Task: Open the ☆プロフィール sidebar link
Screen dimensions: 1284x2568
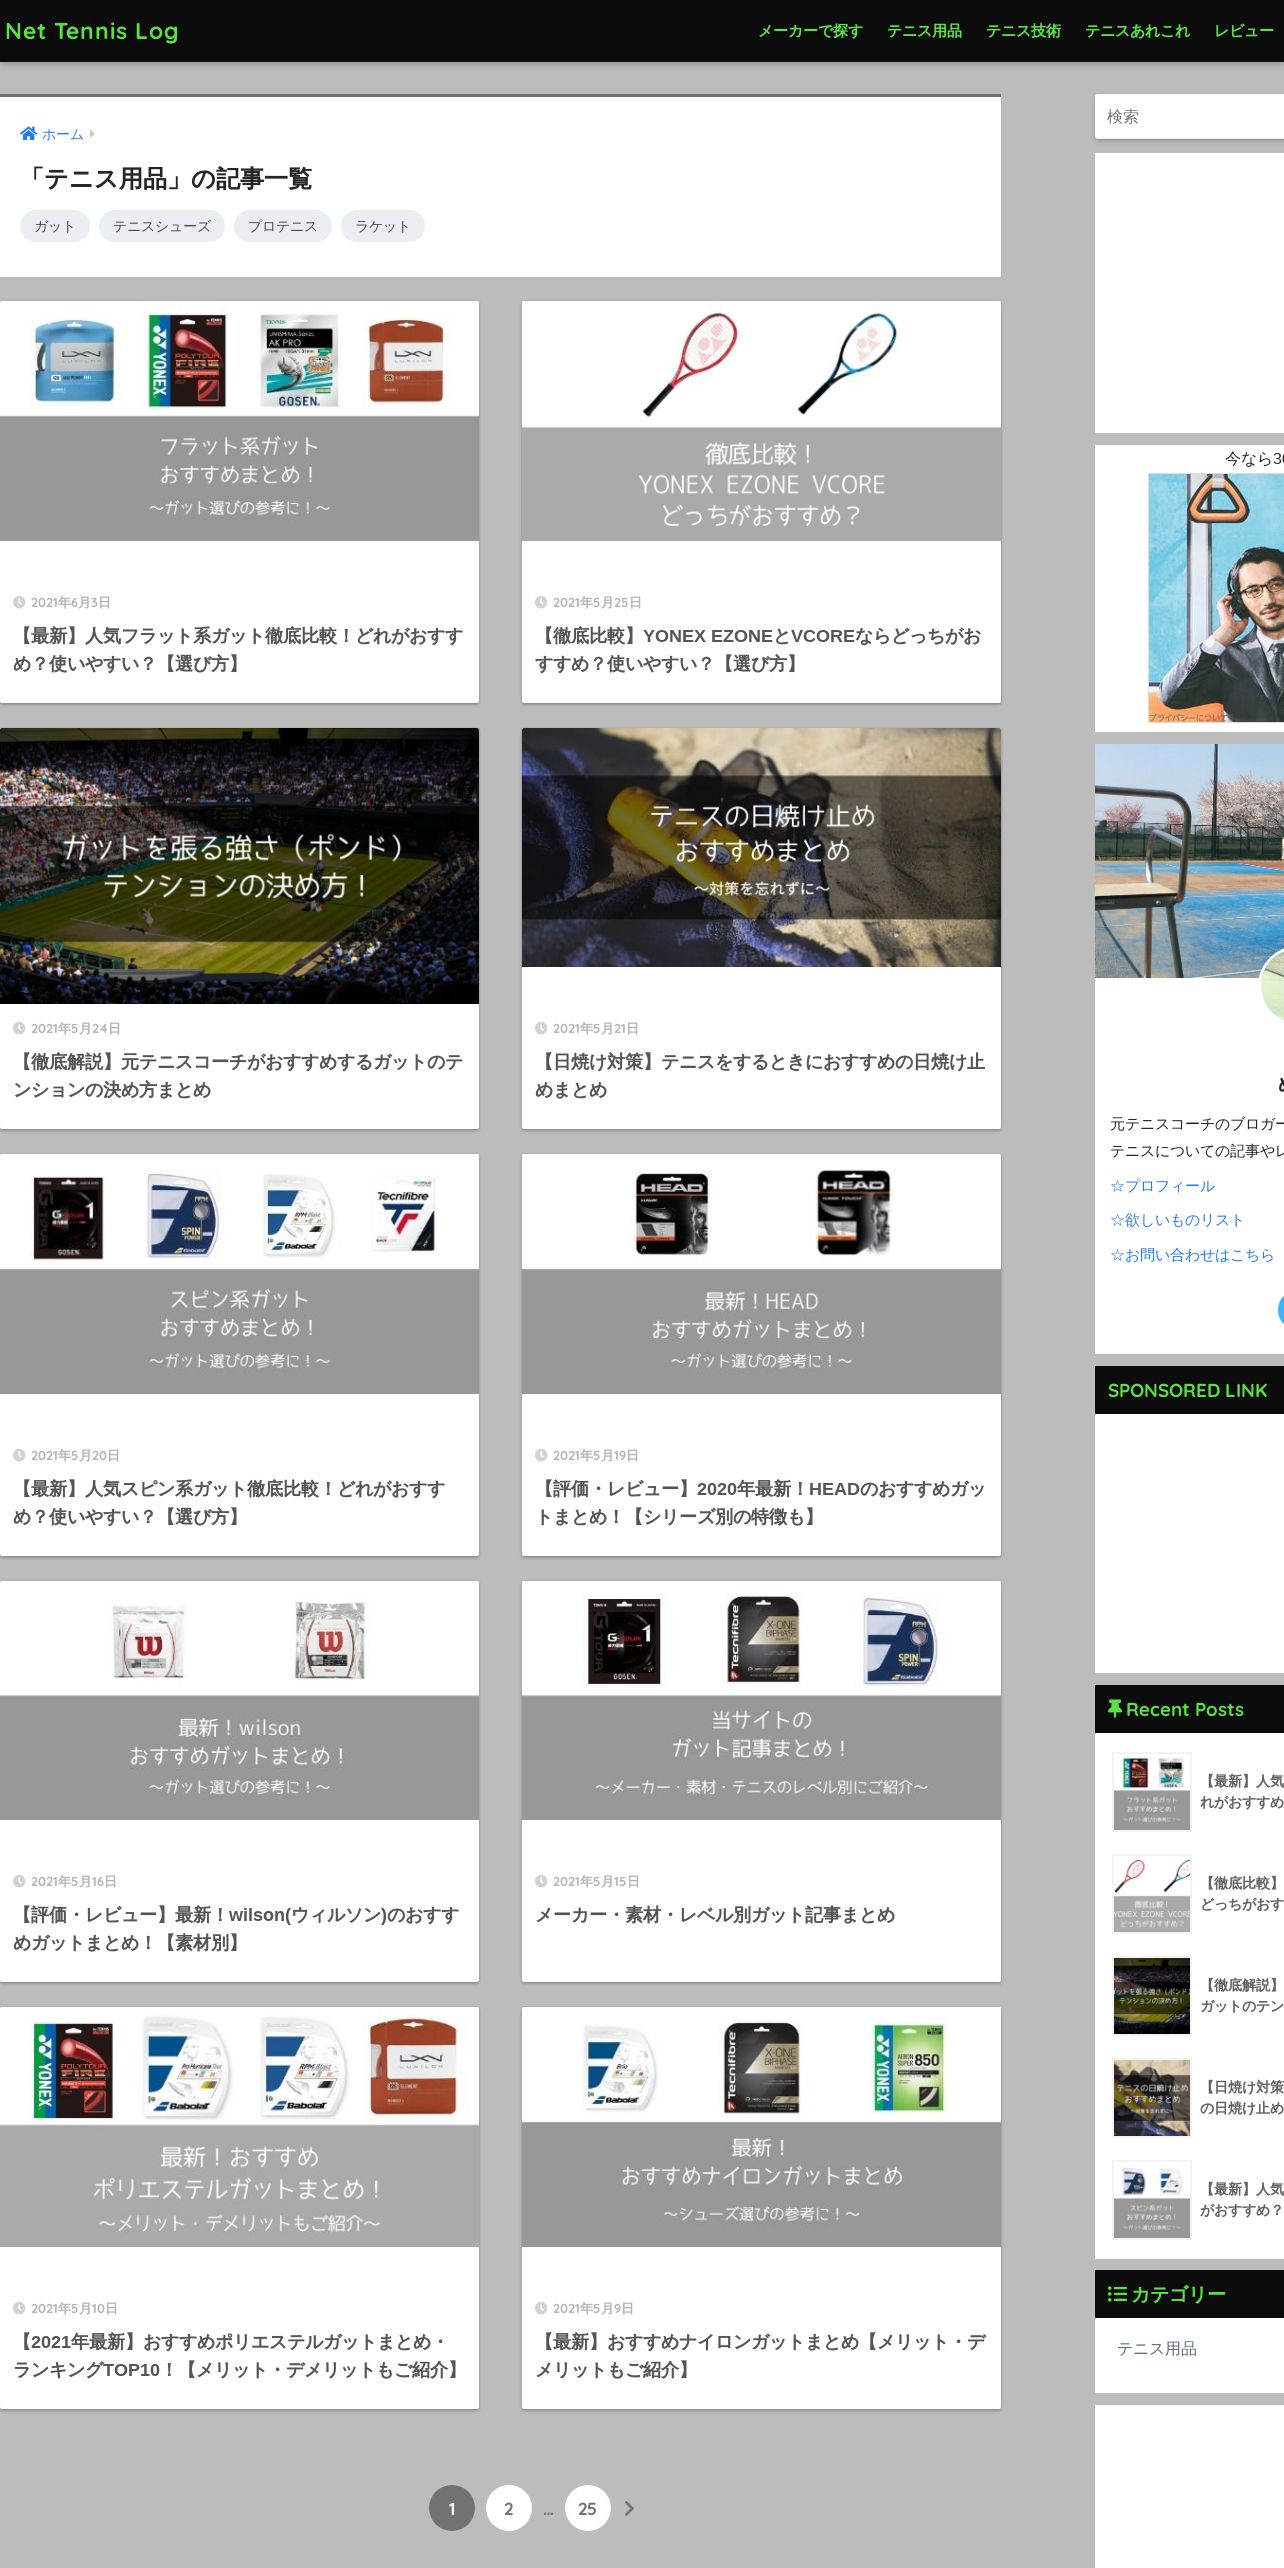Action: [x=1162, y=1186]
